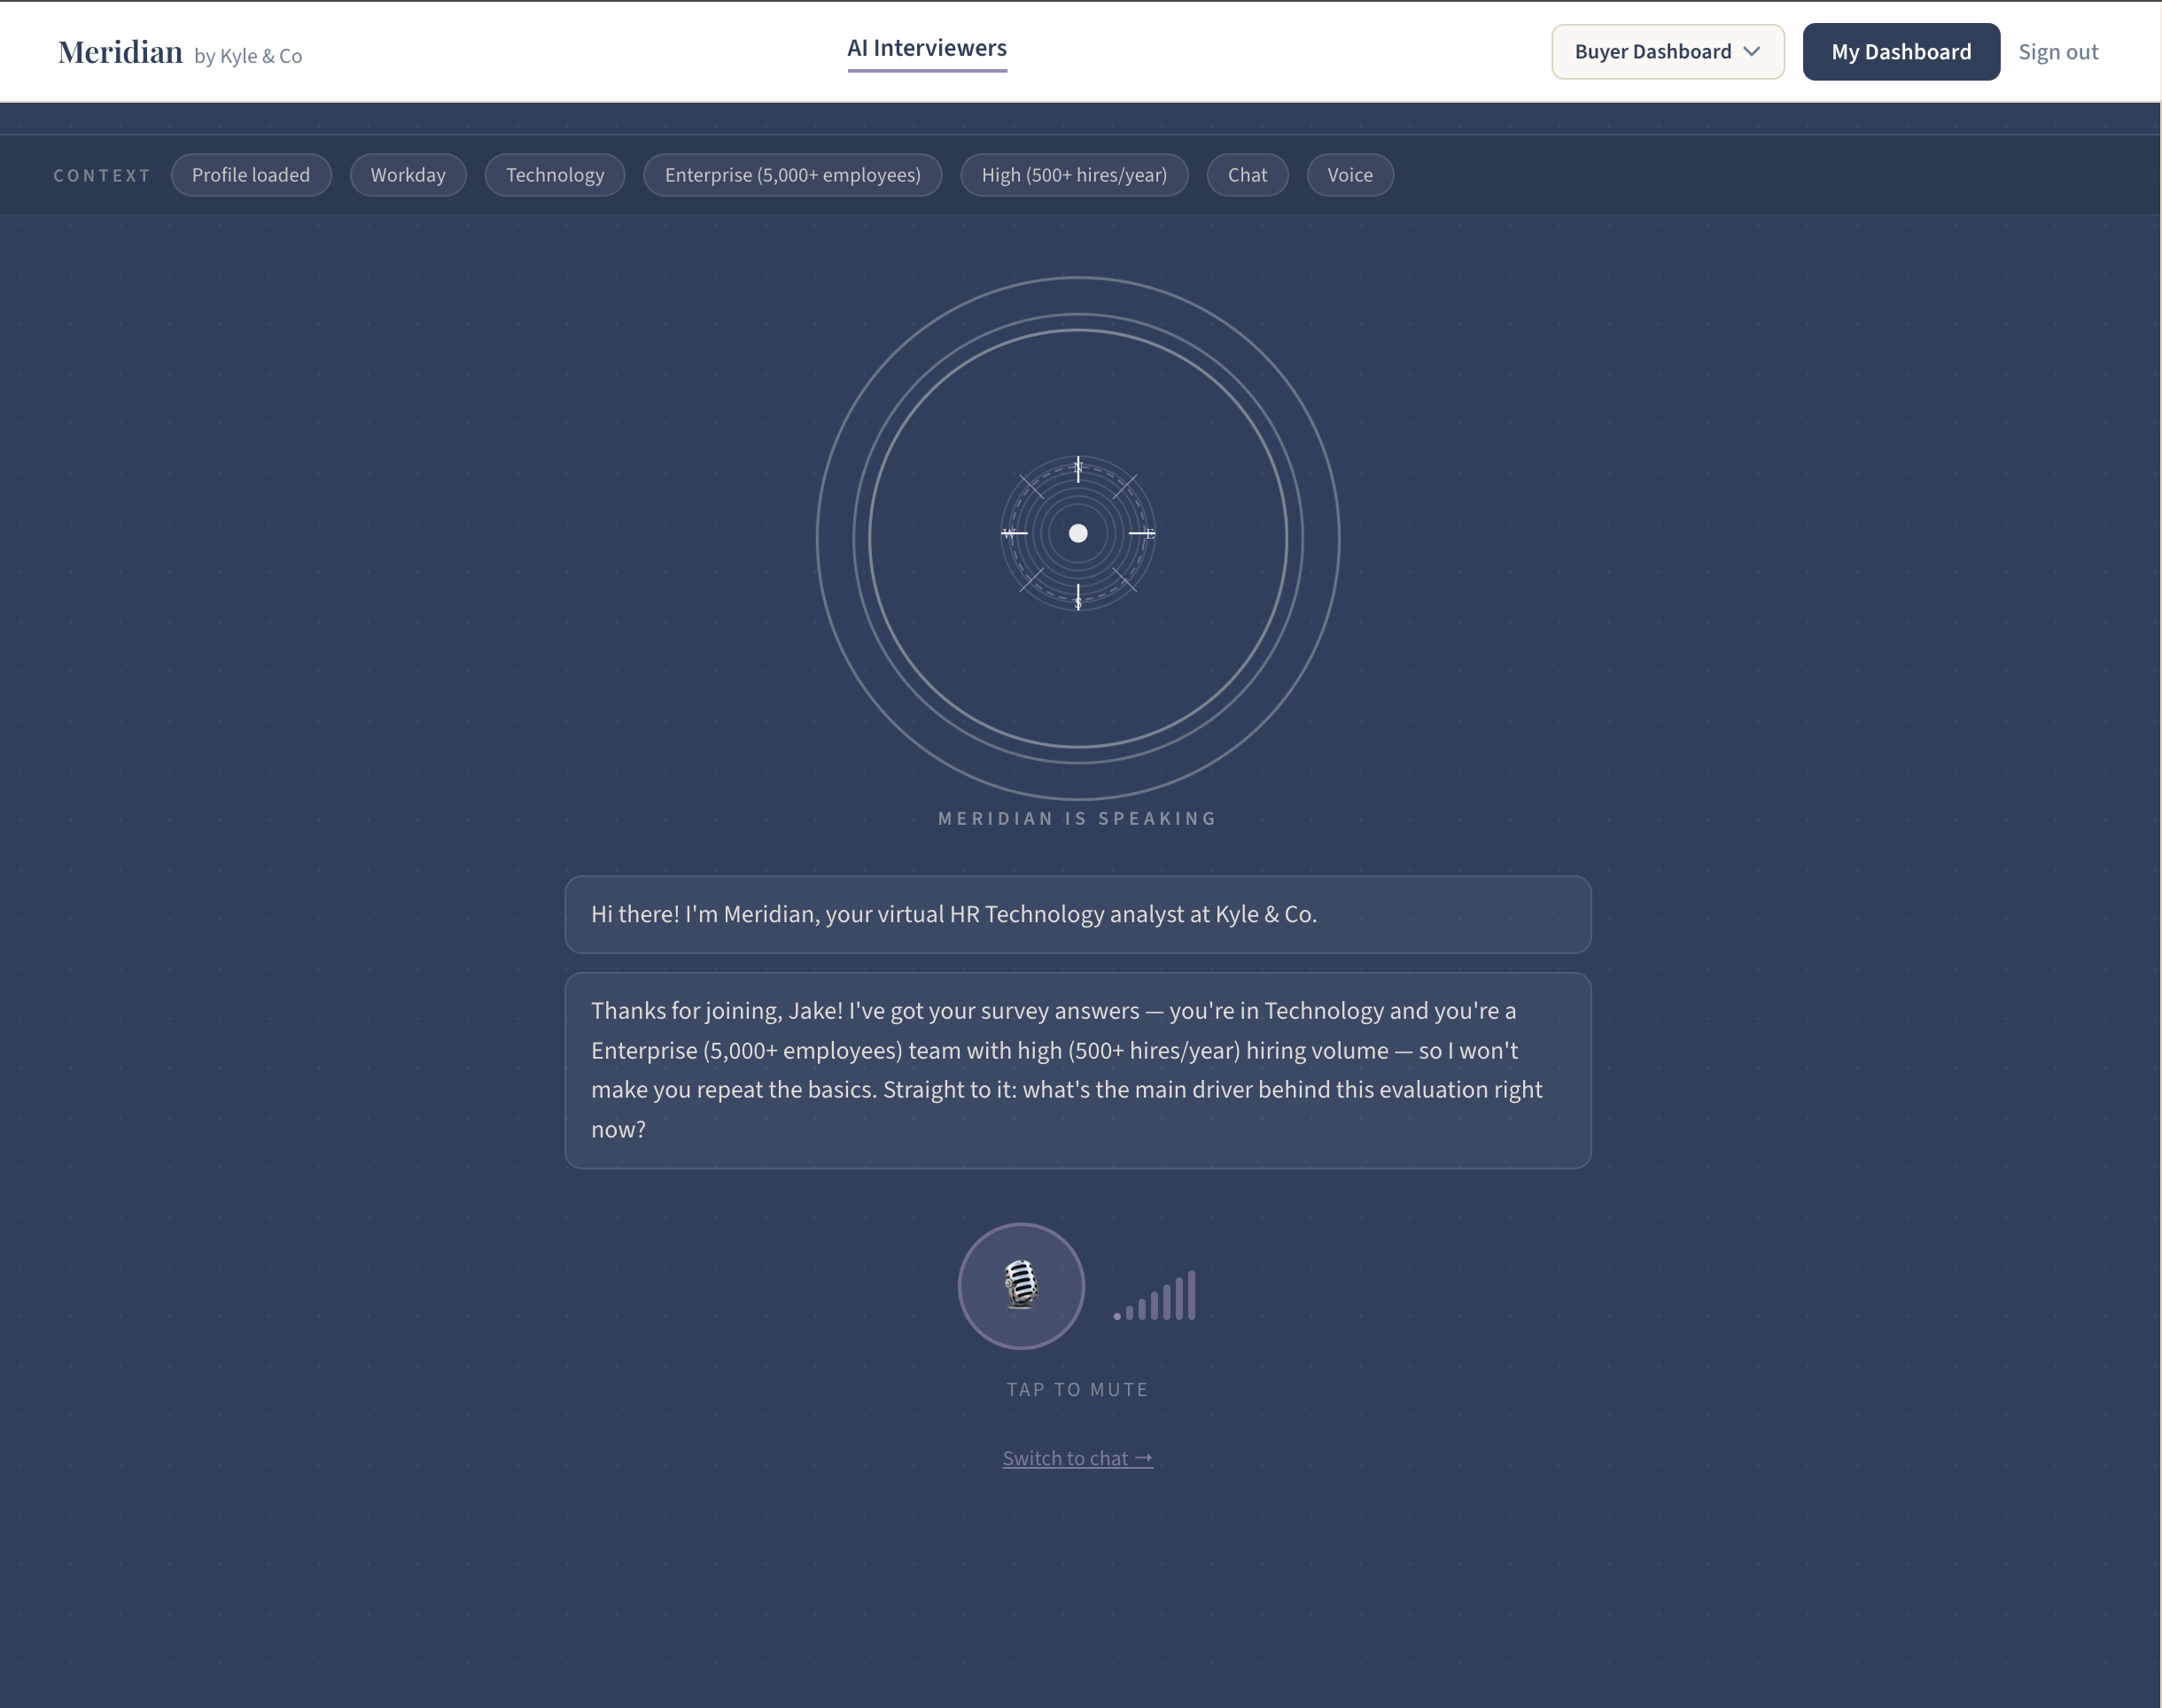This screenshot has height=1708, width=2162.
Task: Click the 'TAP TO MUTE' label
Action: click(x=1078, y=1390)
